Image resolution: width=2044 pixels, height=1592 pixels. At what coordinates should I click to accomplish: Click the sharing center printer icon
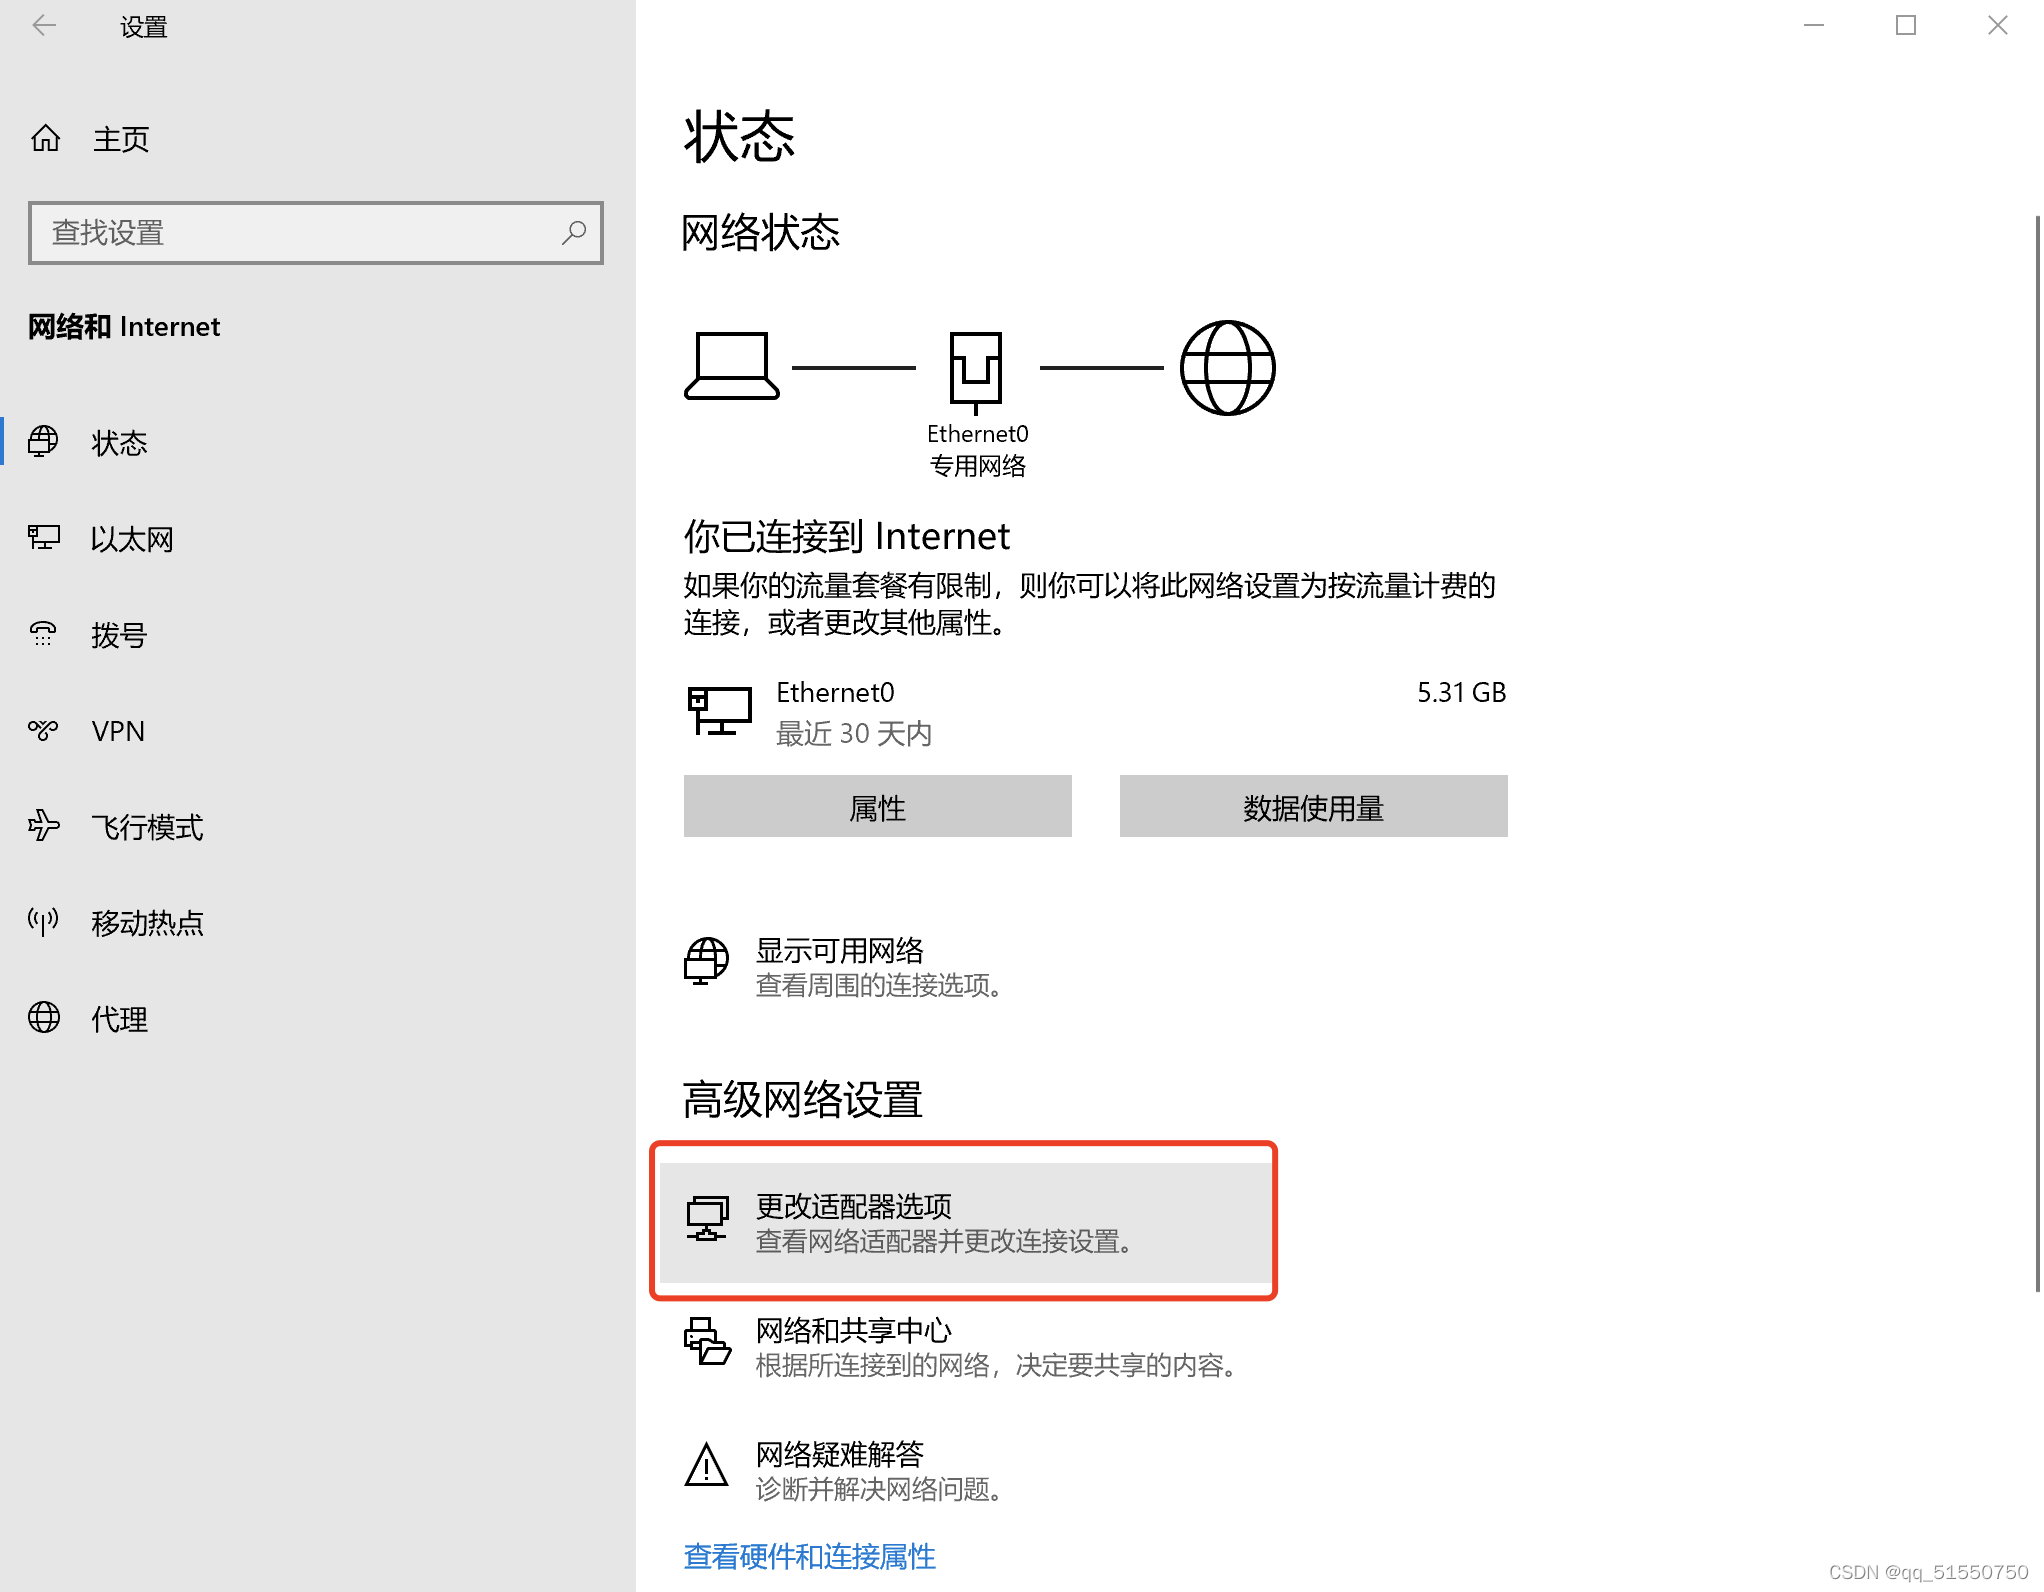click(707, 1341)
